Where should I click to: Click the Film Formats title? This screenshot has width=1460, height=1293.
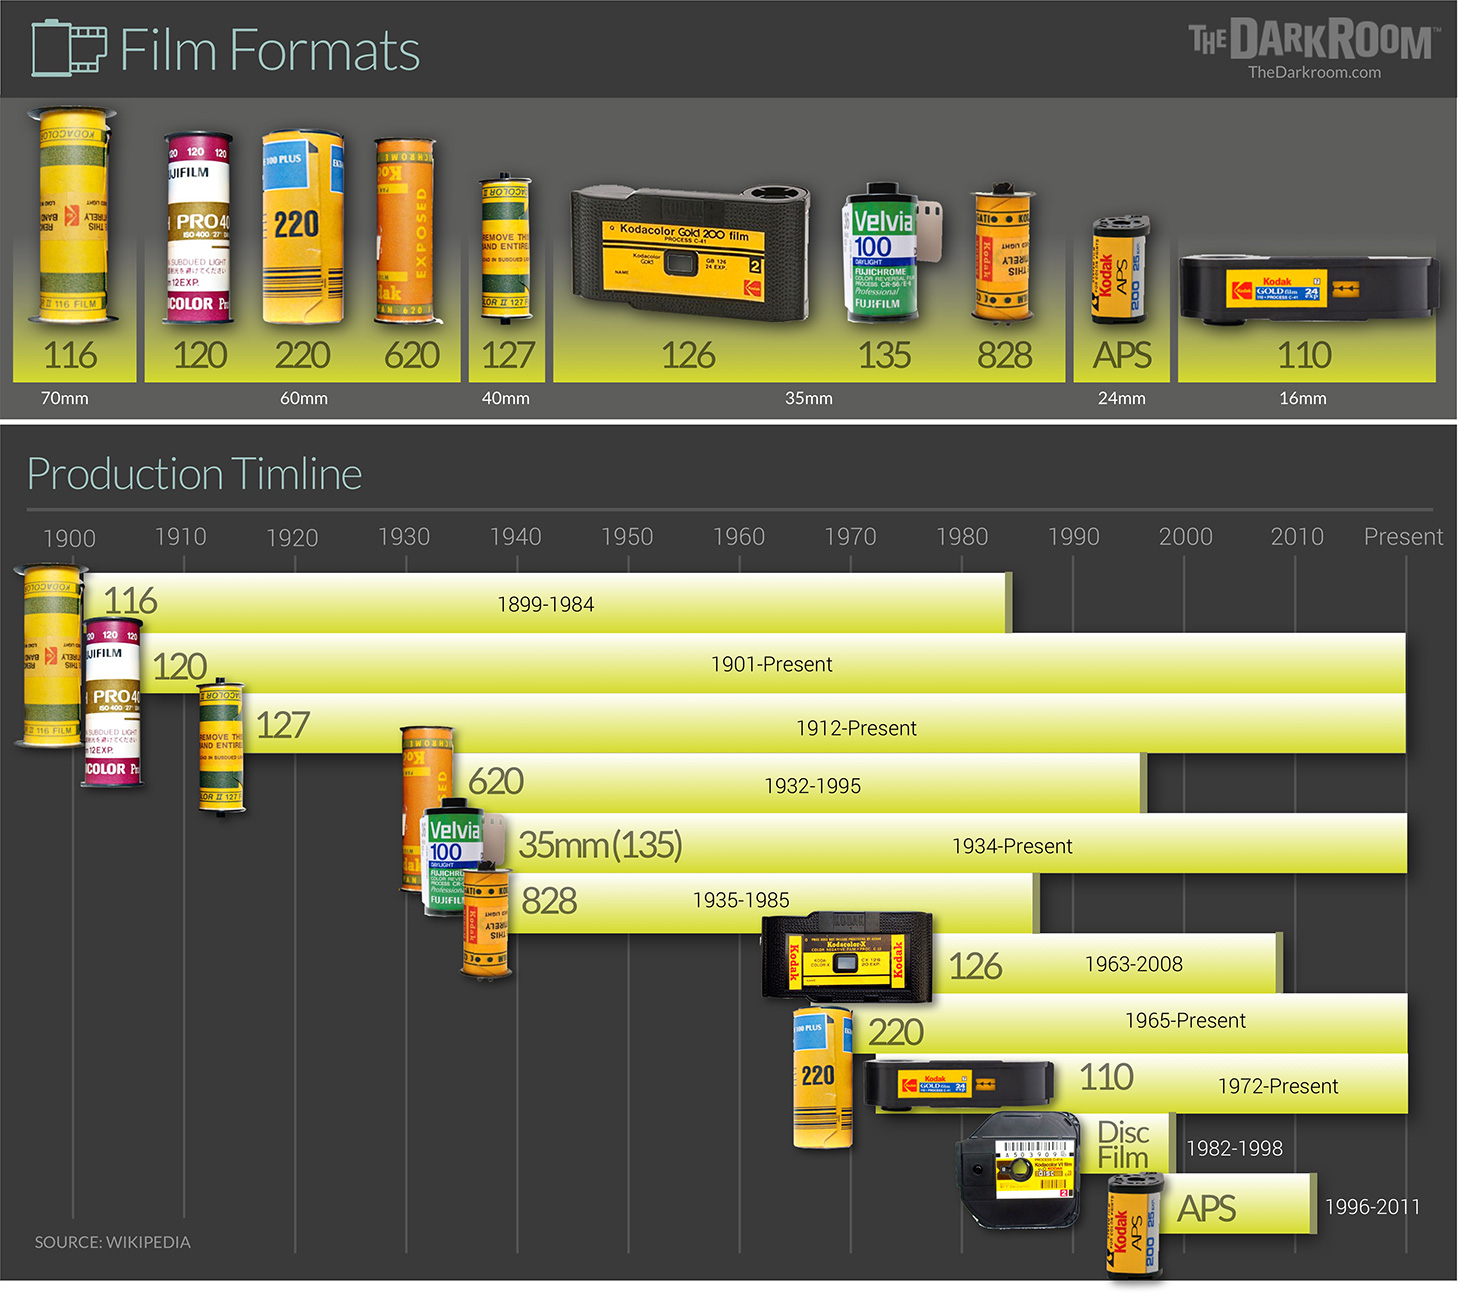click(x=270, y=50)
